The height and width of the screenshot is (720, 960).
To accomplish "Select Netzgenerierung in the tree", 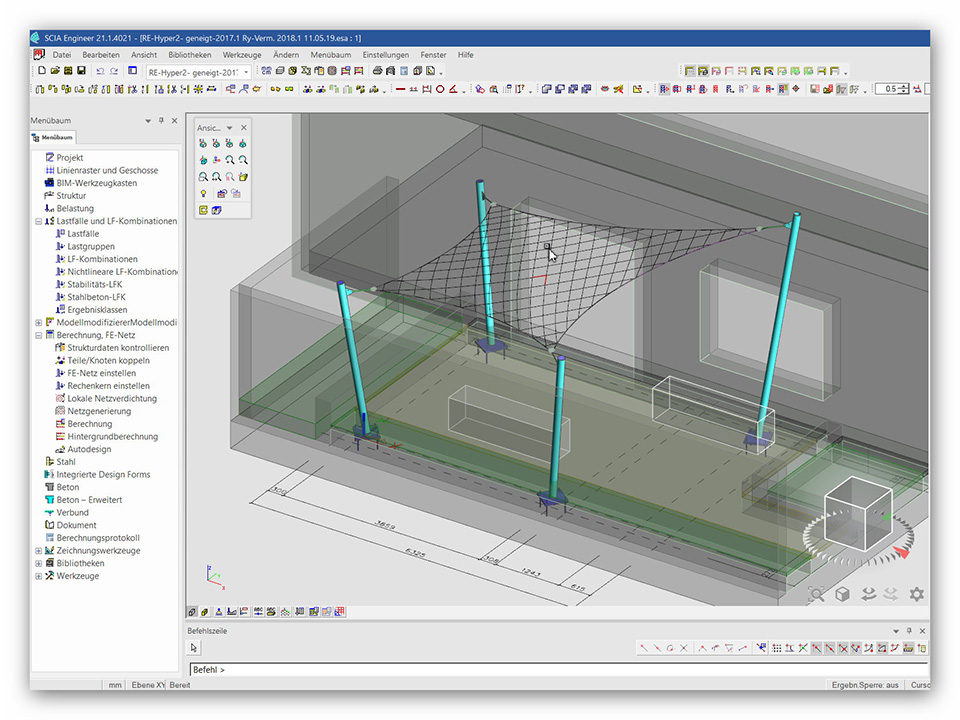I will (99, 411).
